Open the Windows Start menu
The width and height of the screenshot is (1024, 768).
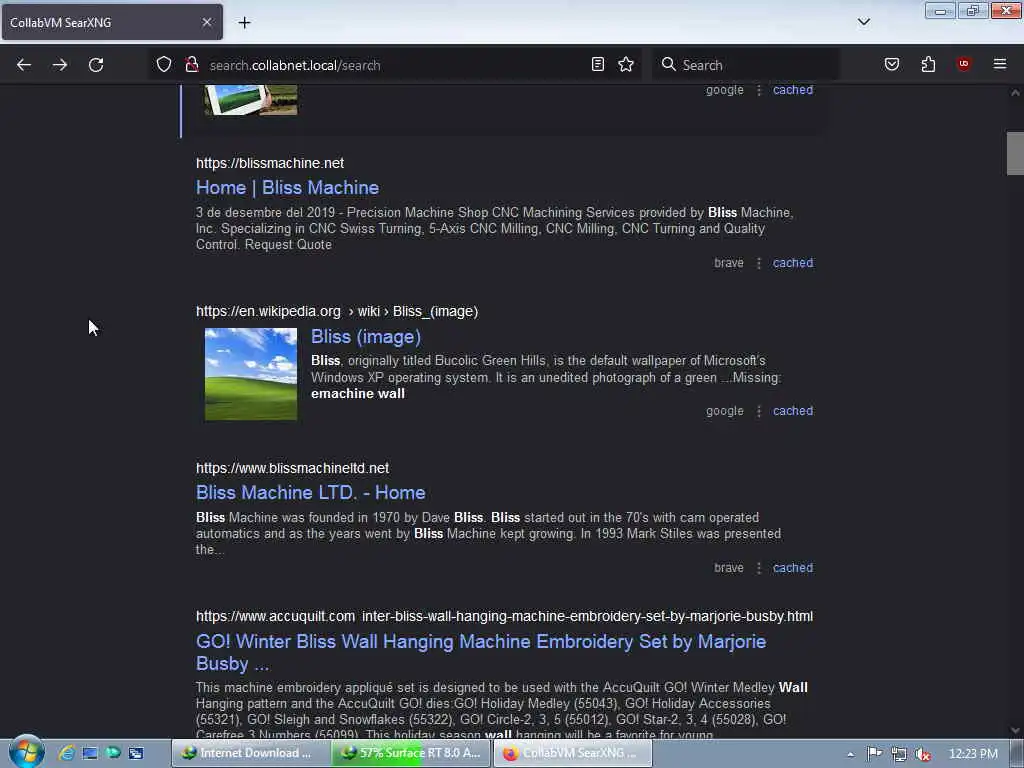[27, 752]
